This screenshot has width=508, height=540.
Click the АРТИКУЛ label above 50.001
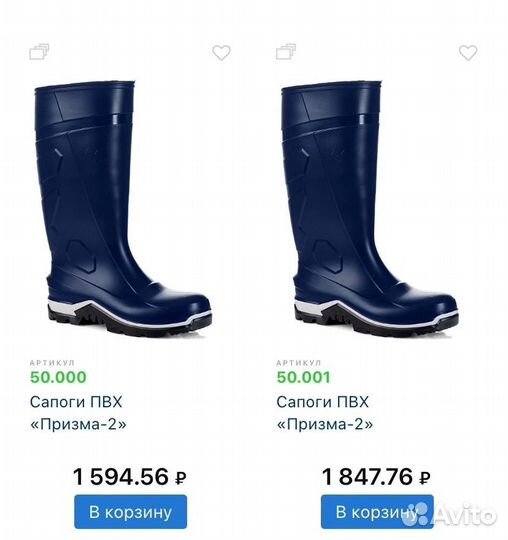pyautogui.click(x=299, y=363)
